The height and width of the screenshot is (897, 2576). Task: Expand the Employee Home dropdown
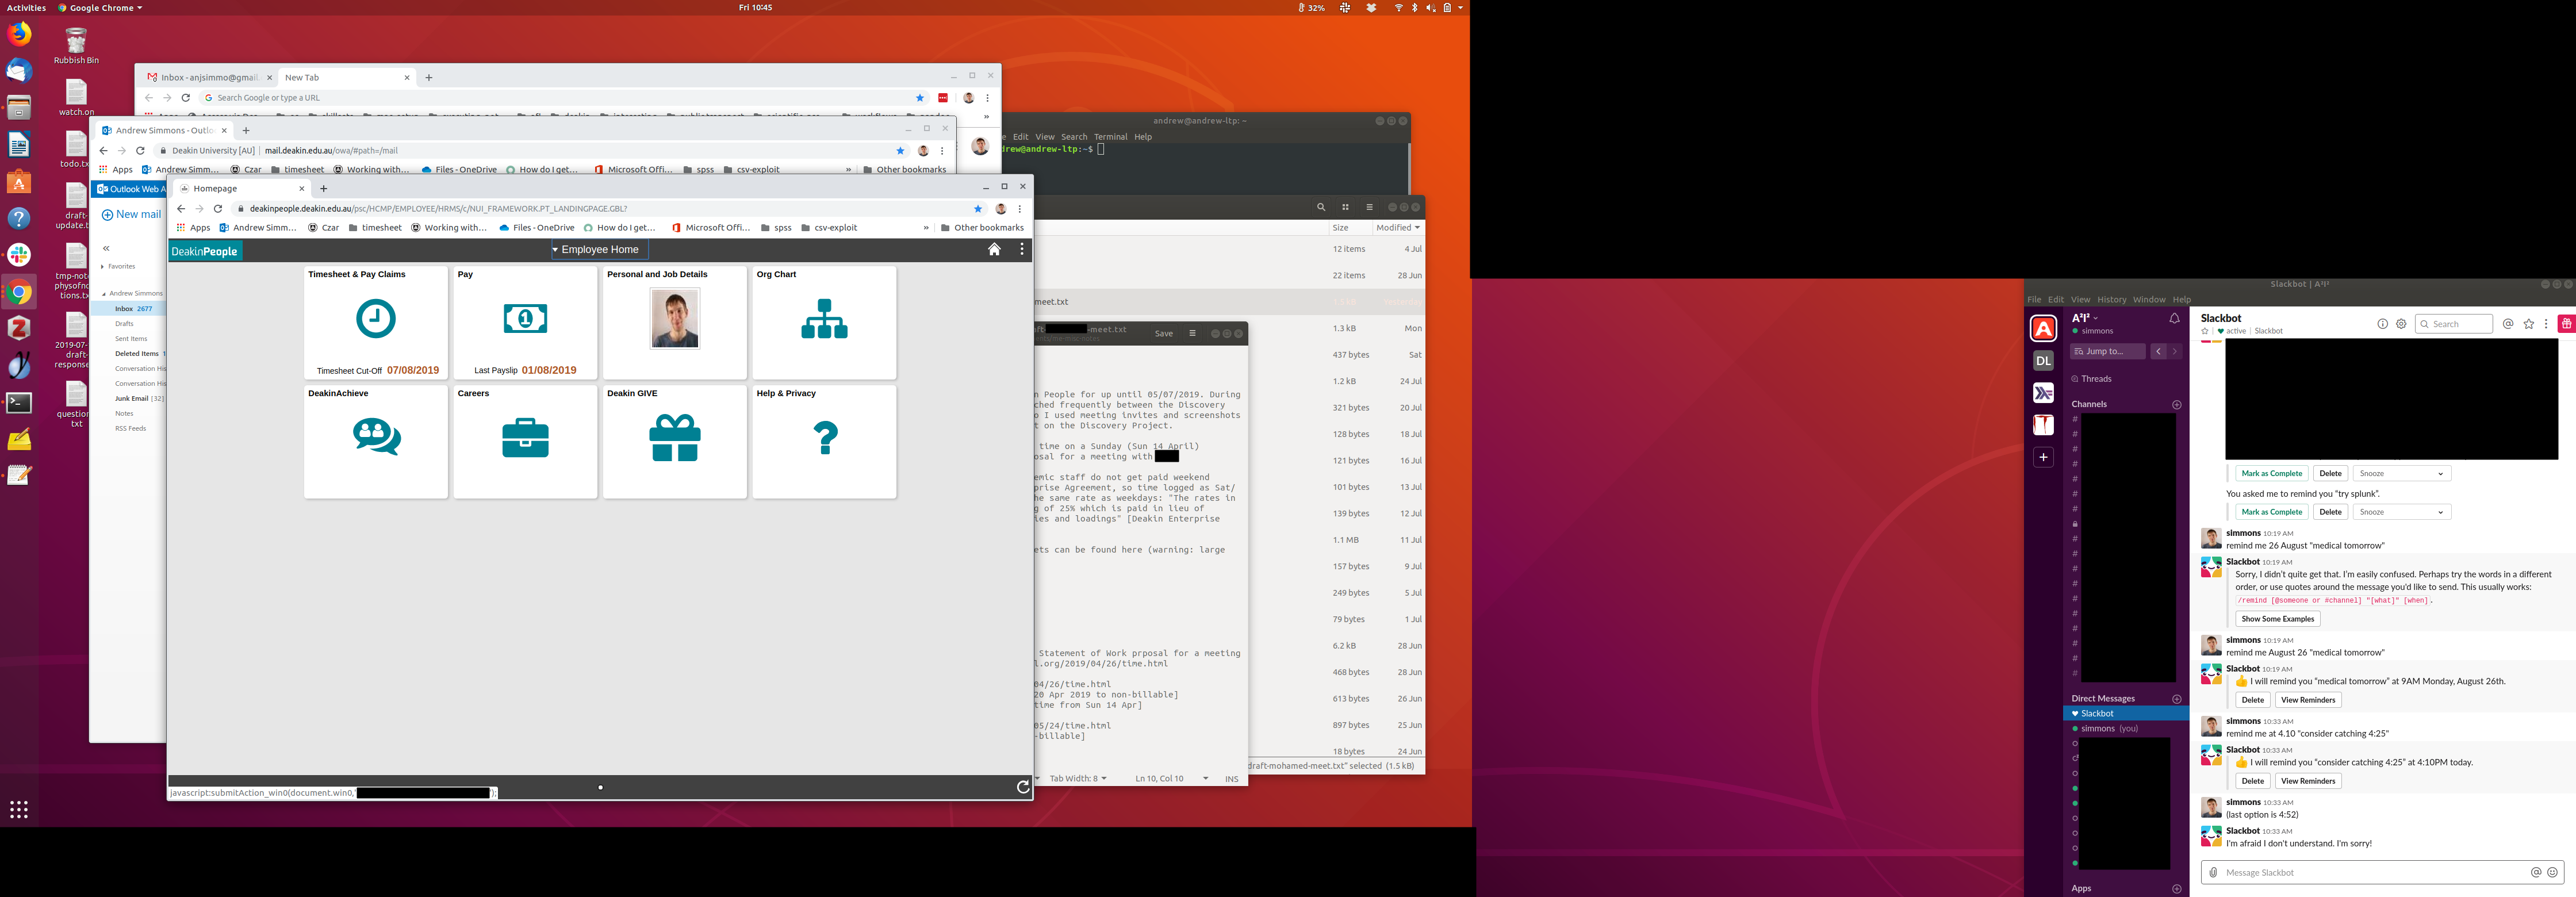pos(599,250)
